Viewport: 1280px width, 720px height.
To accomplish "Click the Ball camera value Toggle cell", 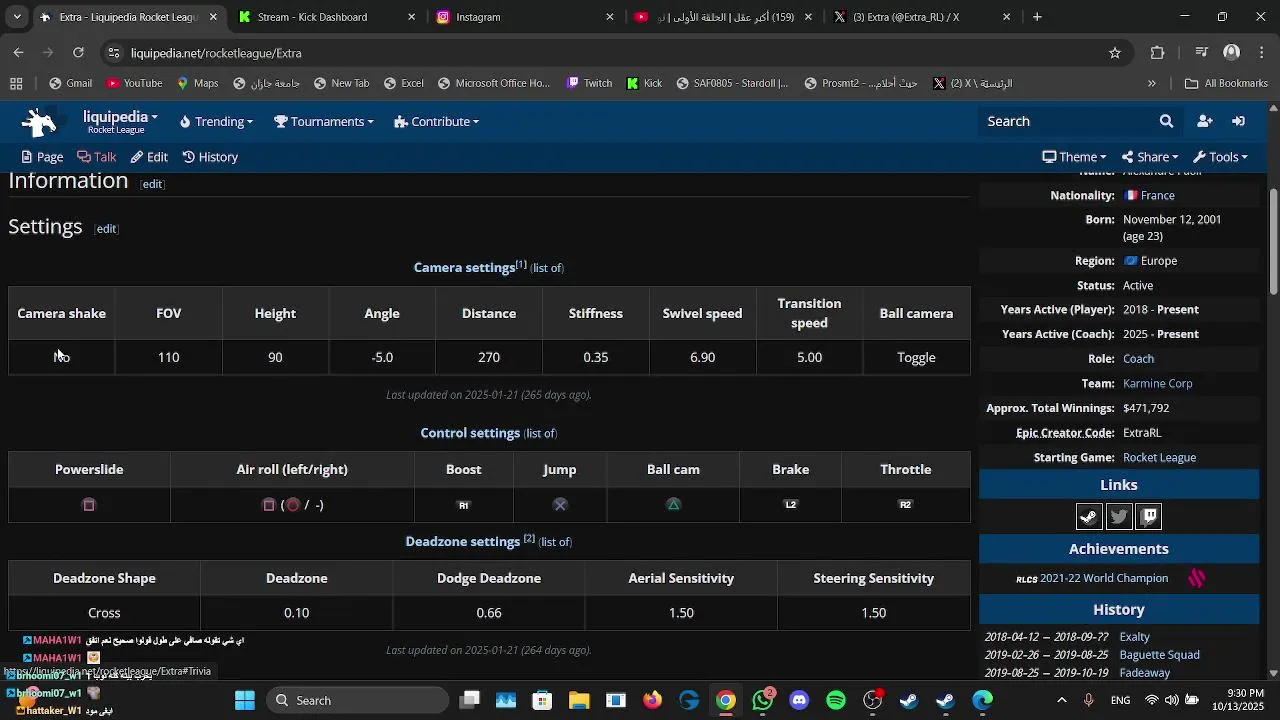I will (x=916, y=357).
